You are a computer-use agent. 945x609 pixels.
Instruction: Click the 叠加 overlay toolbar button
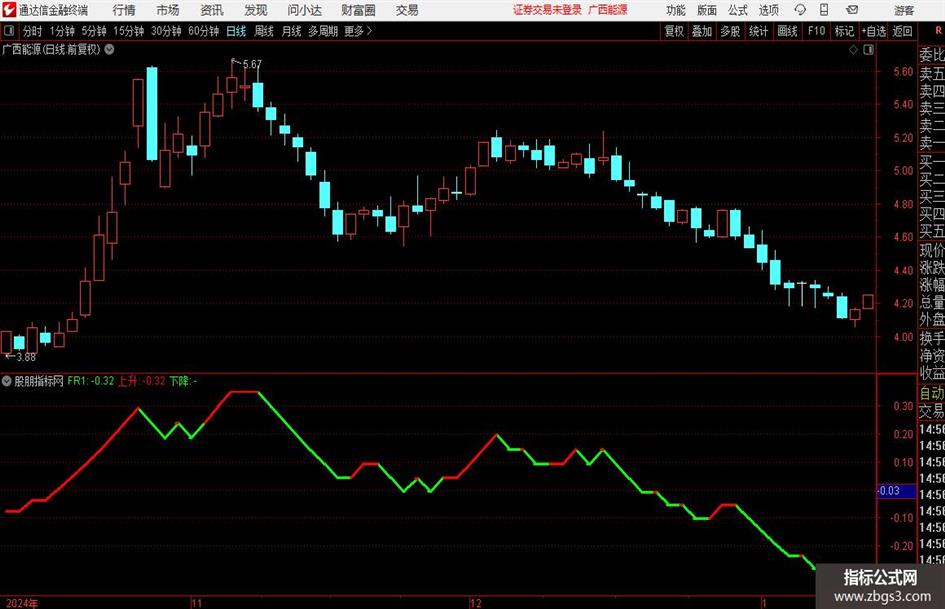click(x=702, y=31)
